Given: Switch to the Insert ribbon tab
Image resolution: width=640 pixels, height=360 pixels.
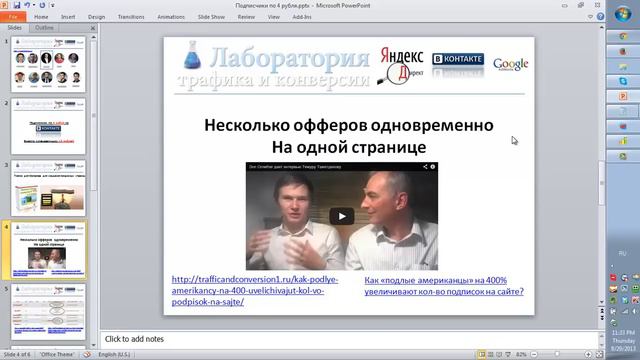Looking at the screenshot, I should pos(68,17).
